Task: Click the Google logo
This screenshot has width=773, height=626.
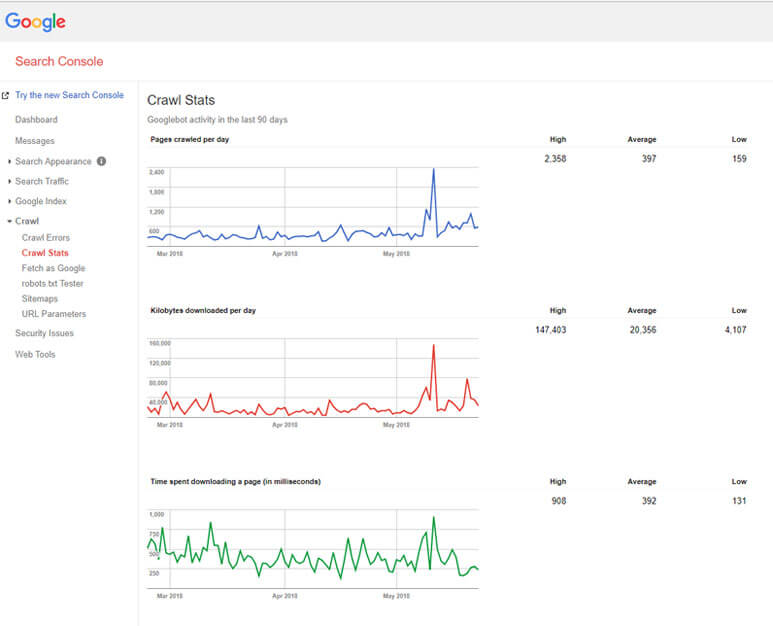Action: (x=35, y=22)
